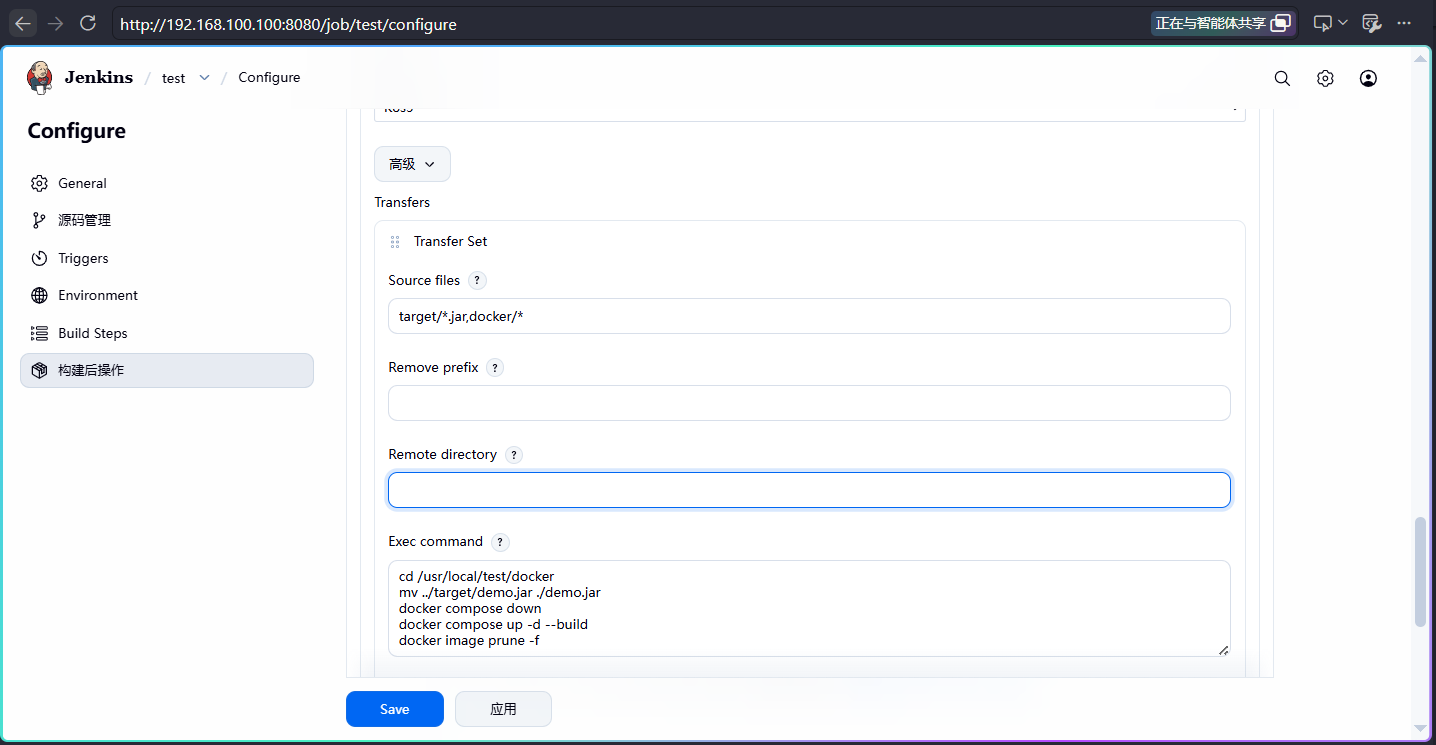Click the scrollbar down arrow
Viewport: 1436px width, 745px height.
[1420, 728]
